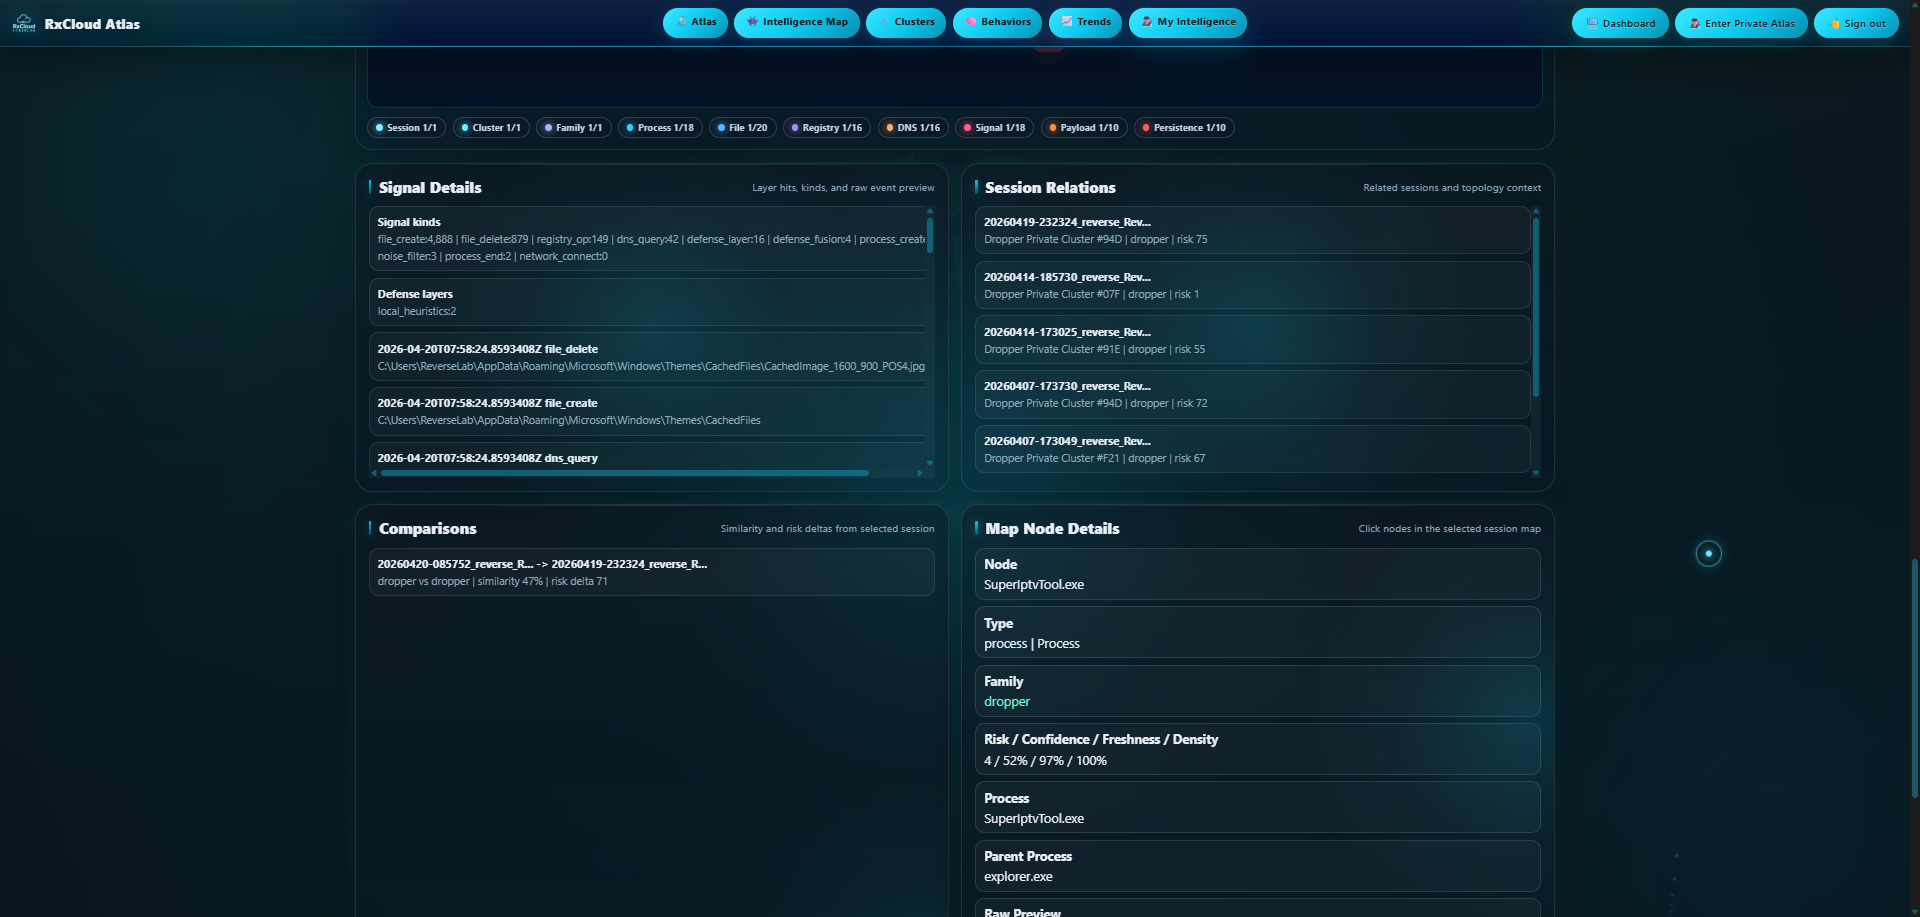Viewport: 1920px width, 917px height.
Task: Toggle the Registry 1/16 legend chip
Action: [826, 128]
